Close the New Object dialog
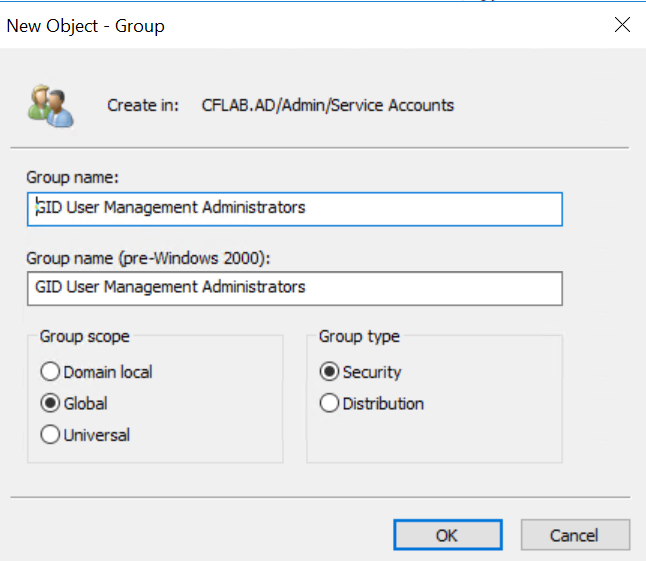Viewport: 646px width, 561px height. (622, 26)
